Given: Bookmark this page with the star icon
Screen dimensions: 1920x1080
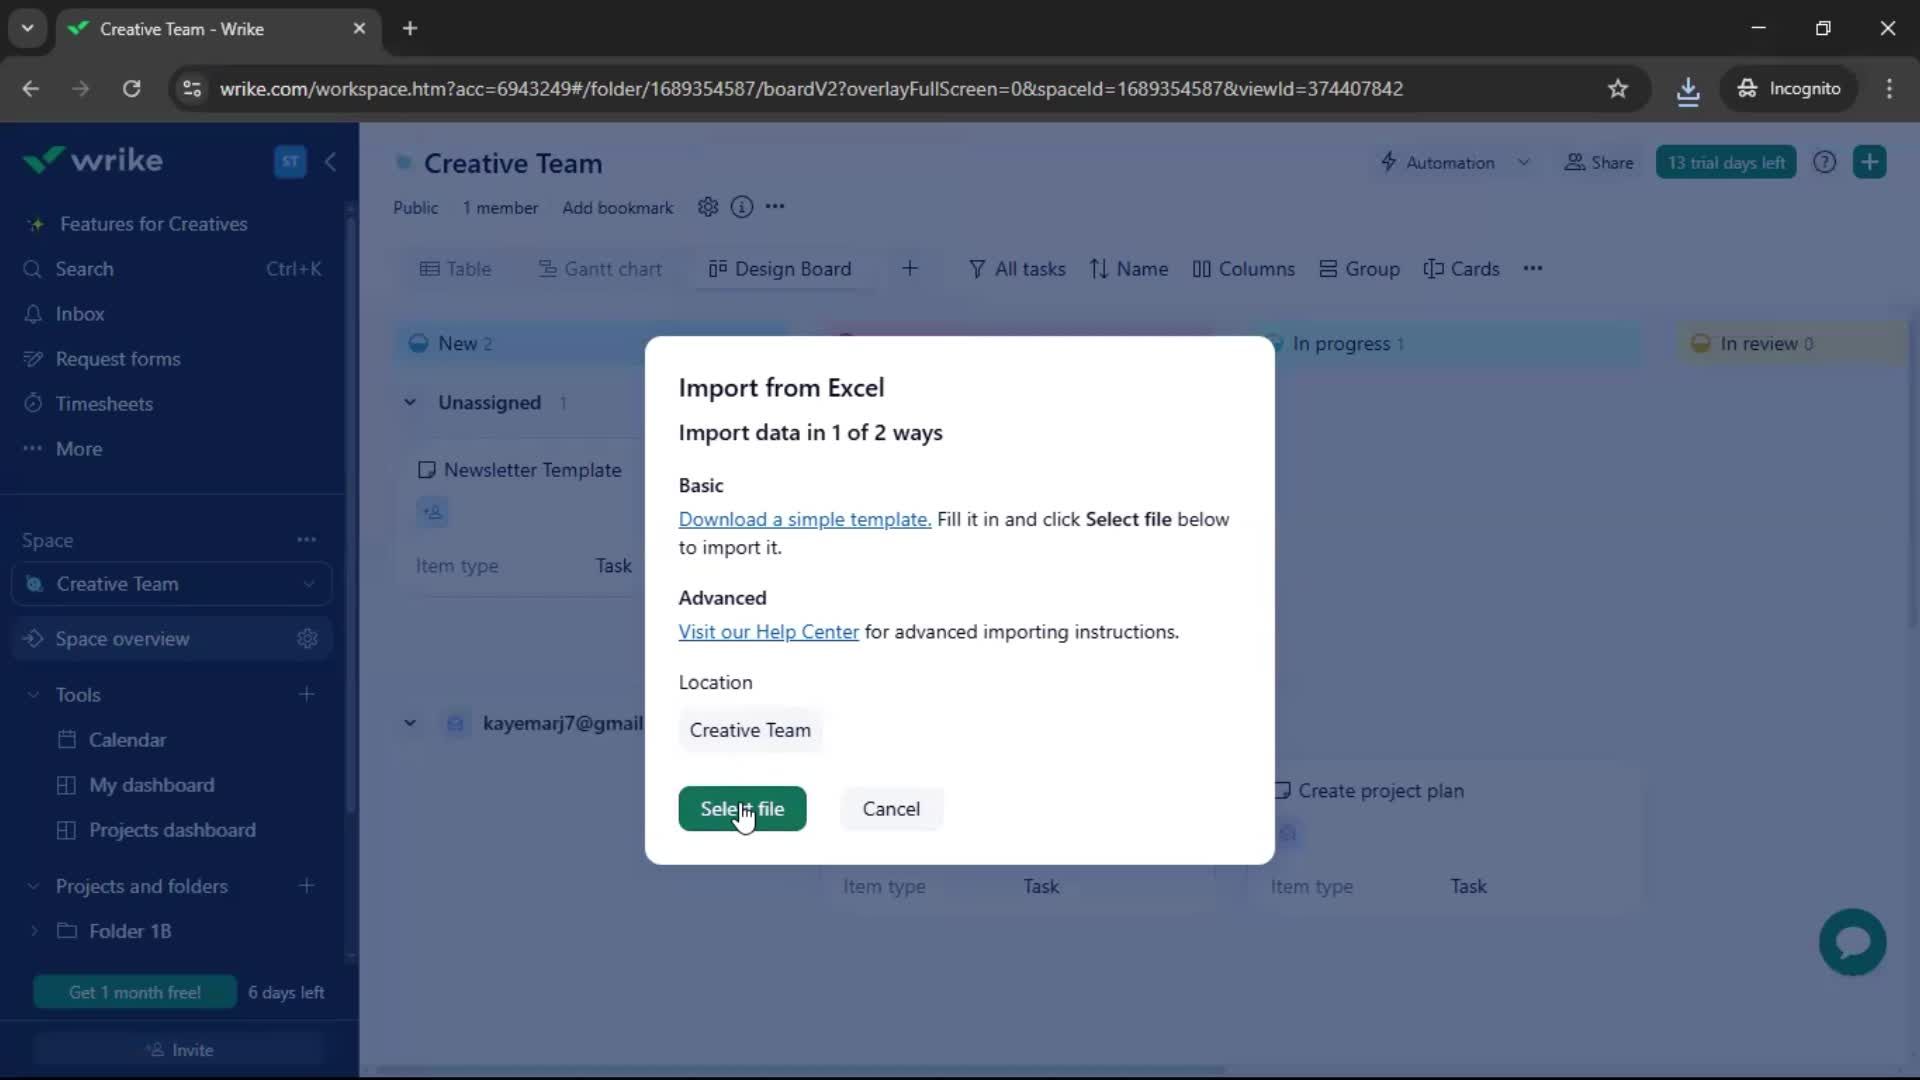Looking at the screenshot, I should 1618,89.
